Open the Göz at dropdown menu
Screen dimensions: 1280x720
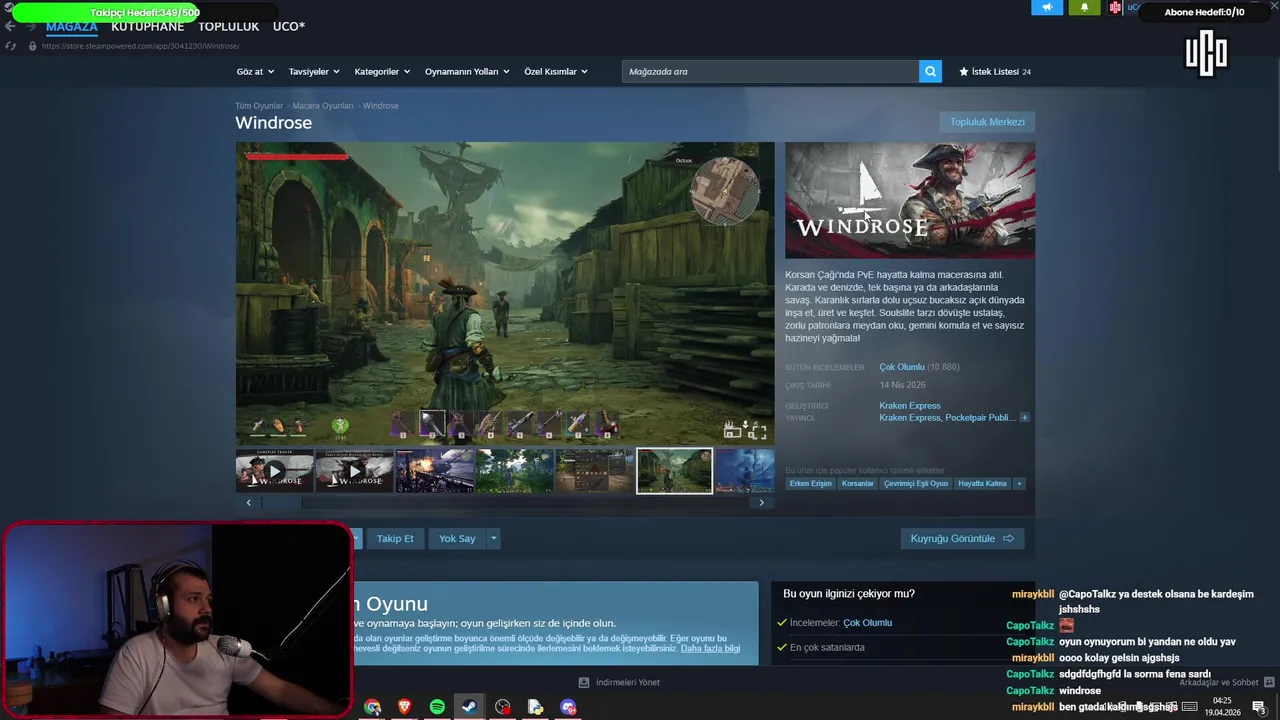pos(255,72)
